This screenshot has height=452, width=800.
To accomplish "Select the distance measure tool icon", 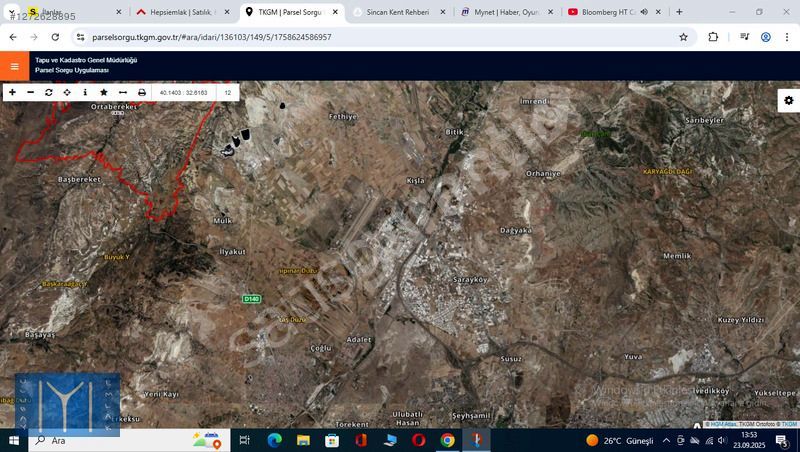I will tap(123, 92).
